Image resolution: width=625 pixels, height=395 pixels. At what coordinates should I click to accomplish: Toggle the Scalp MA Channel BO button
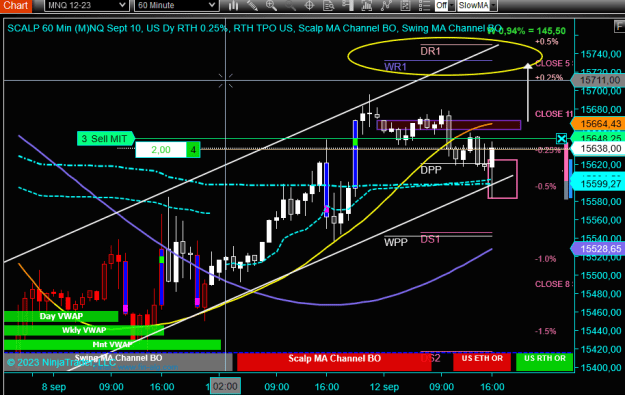(x=334, y=362)
